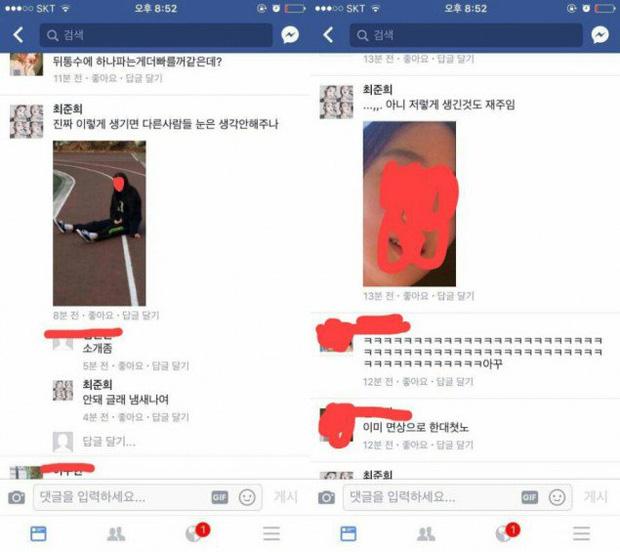The height and width of the screenshot is (552, 620).
Task: Like the 8분 전 photo comment
Action: point(100,315)
